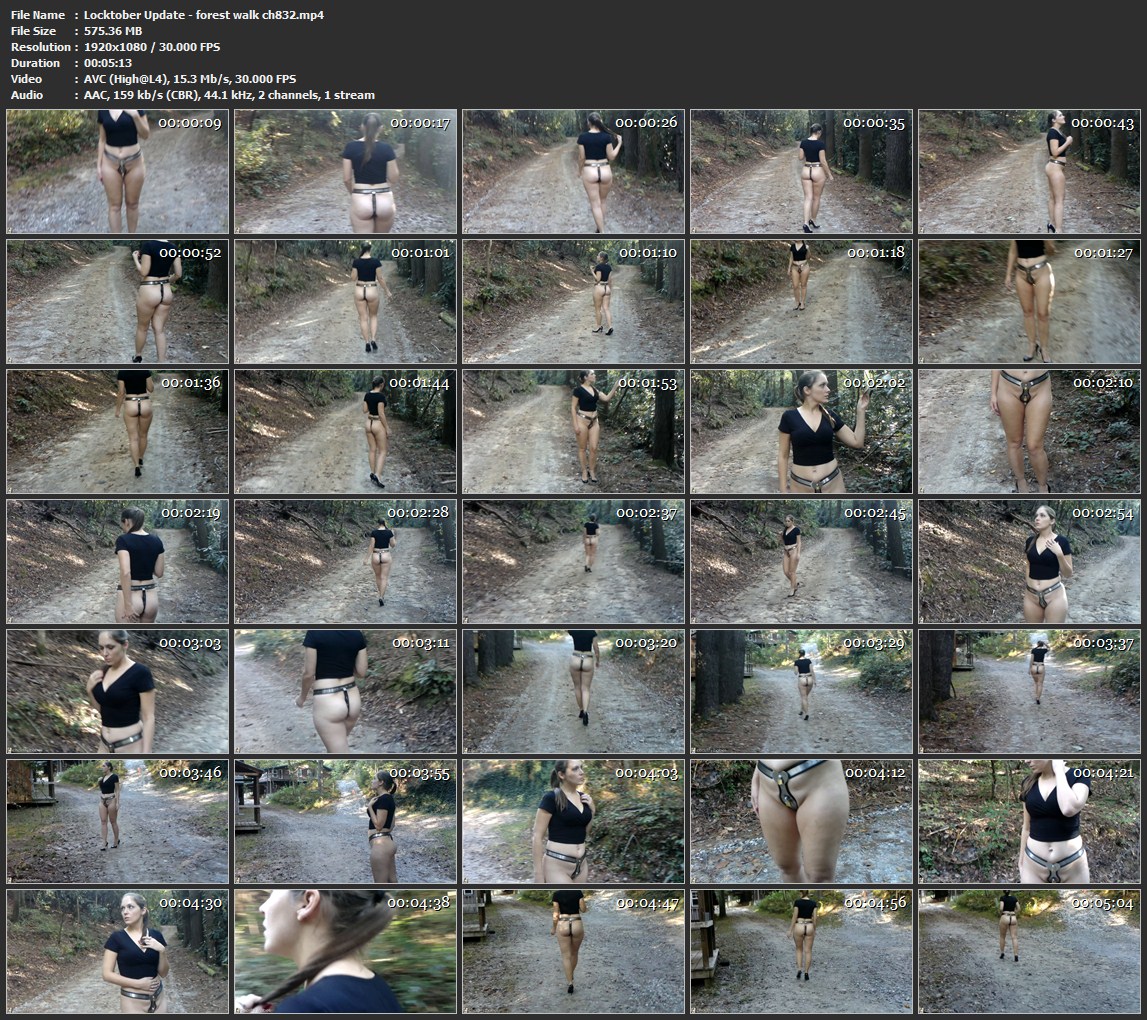The width and height of the screenshot is (1147, 1020).
Task: Choose the frame marked 00:04:47
Action: 574,952
